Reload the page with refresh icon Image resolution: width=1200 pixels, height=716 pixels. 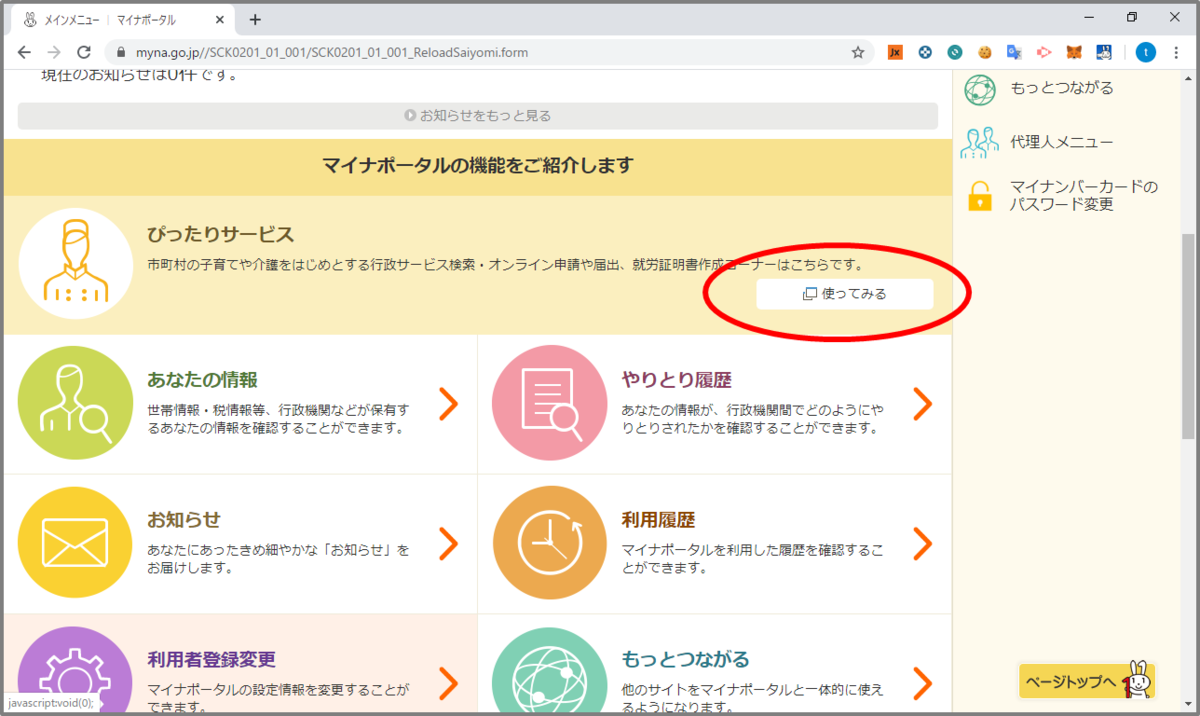click(84, 53)
